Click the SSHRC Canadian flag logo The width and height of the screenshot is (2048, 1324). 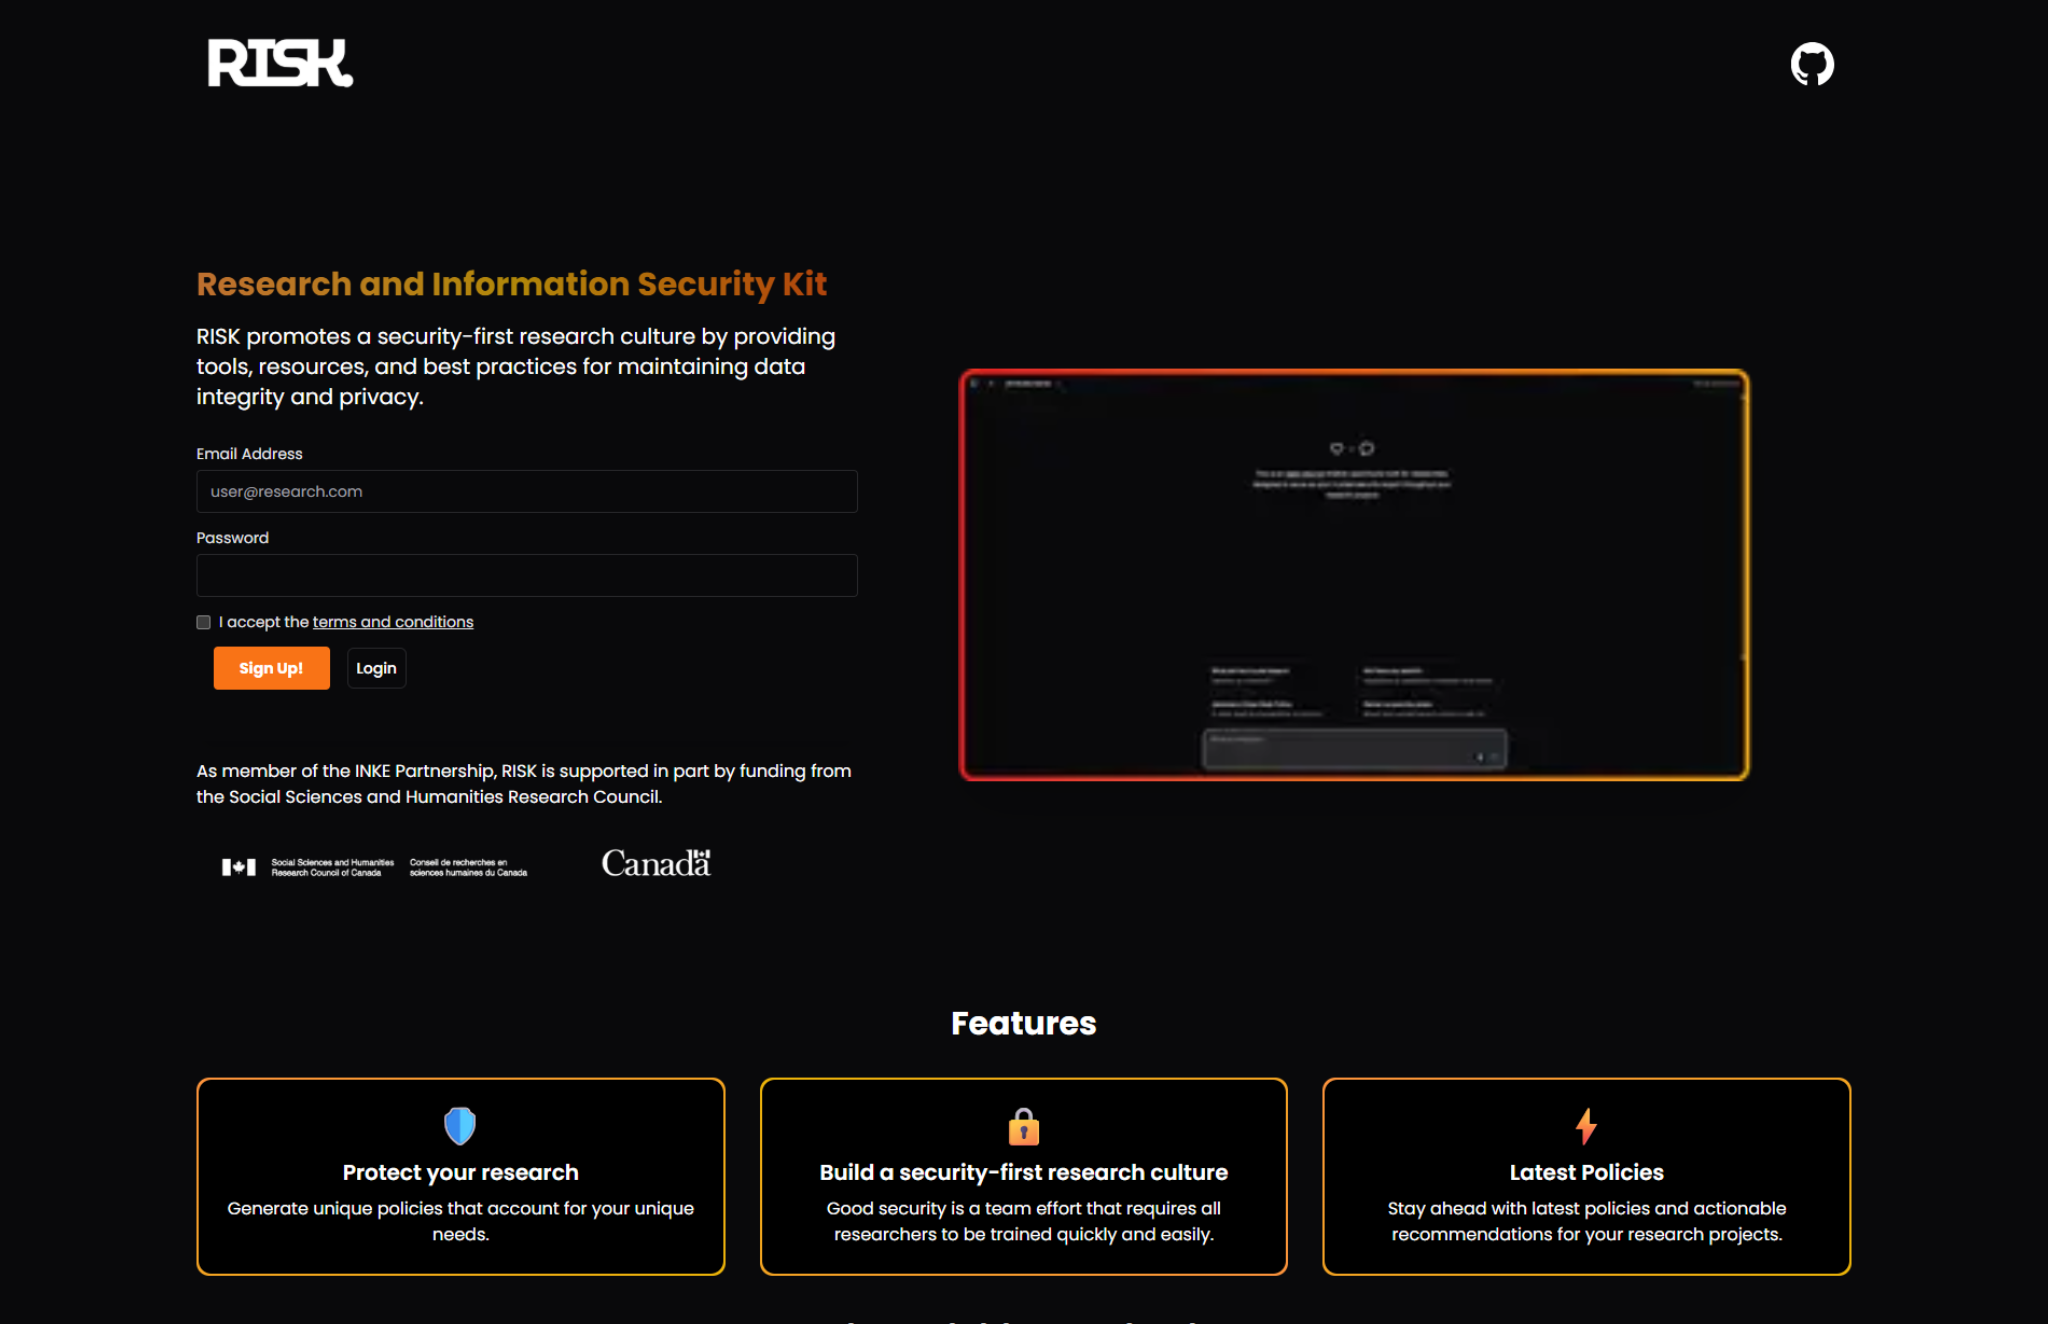click(x=238, y=866)
